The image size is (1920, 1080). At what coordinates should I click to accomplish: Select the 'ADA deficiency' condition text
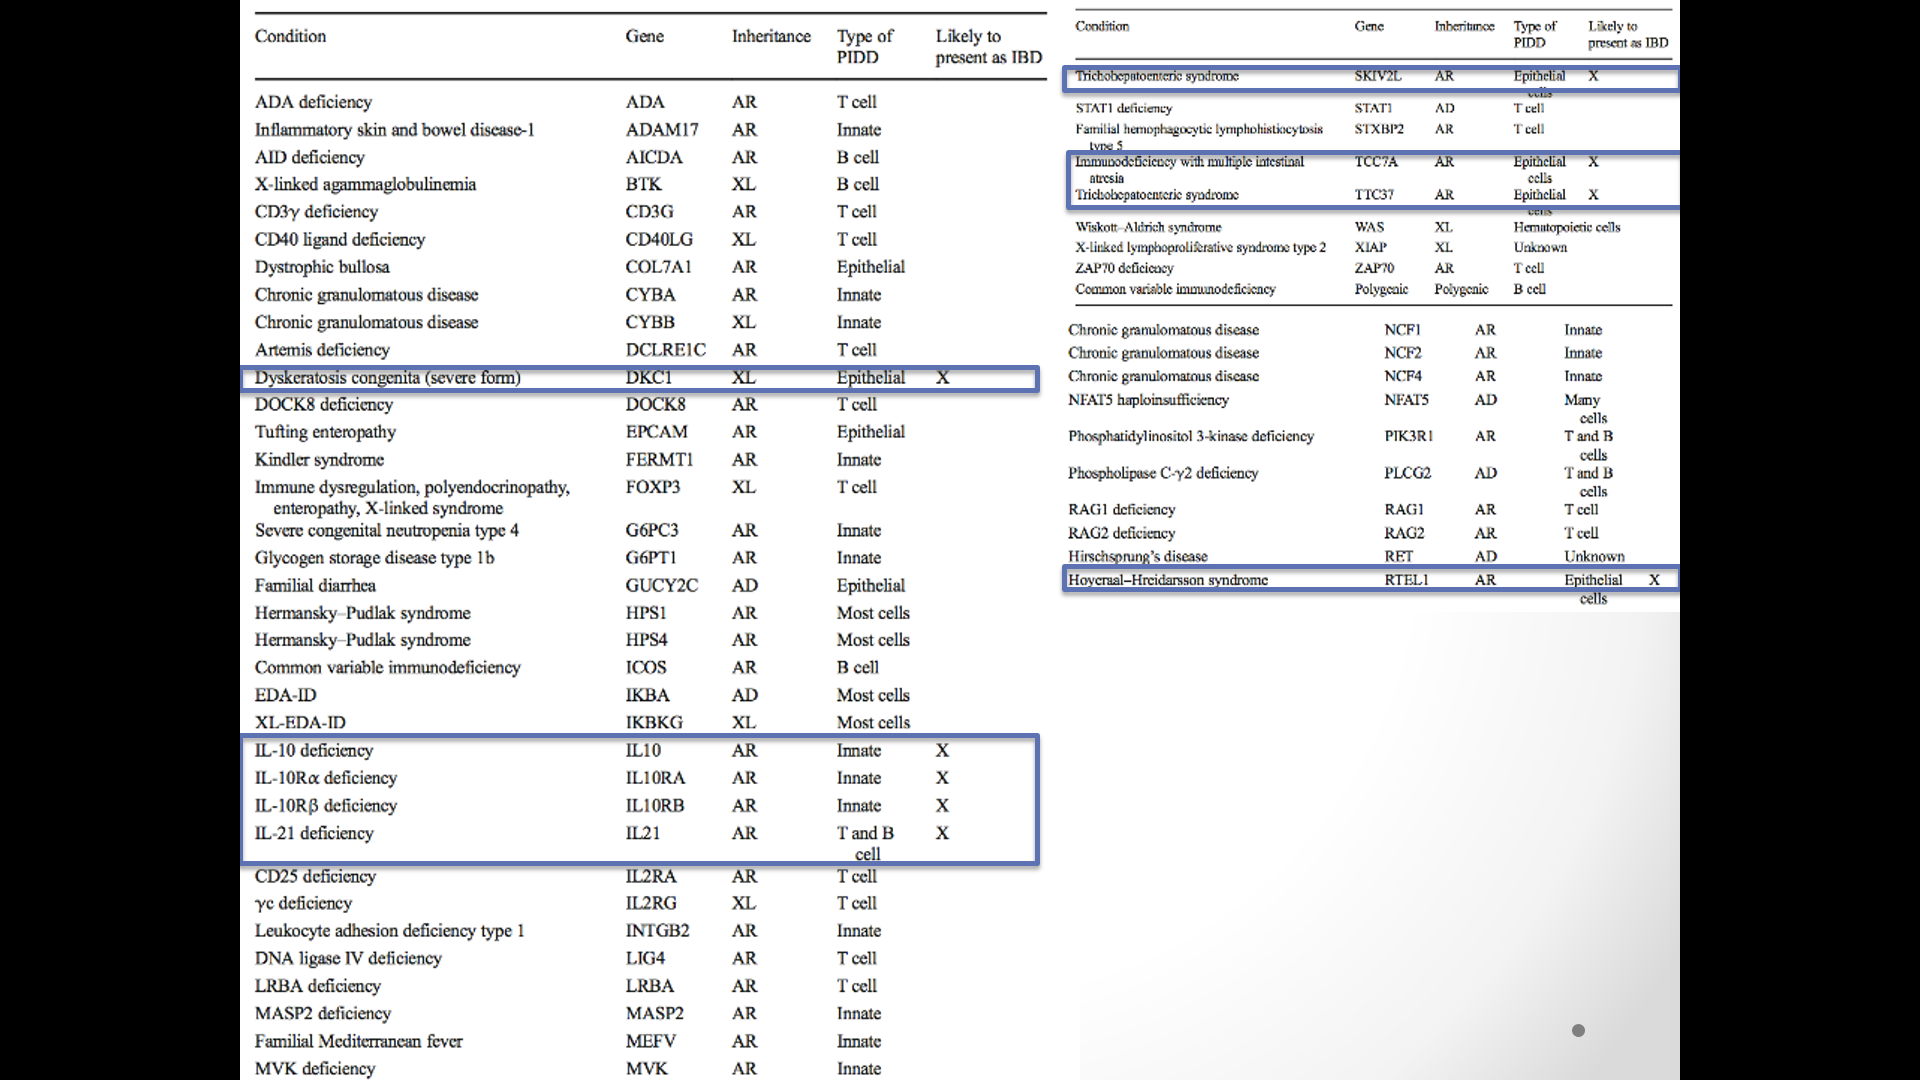(313, 102)
